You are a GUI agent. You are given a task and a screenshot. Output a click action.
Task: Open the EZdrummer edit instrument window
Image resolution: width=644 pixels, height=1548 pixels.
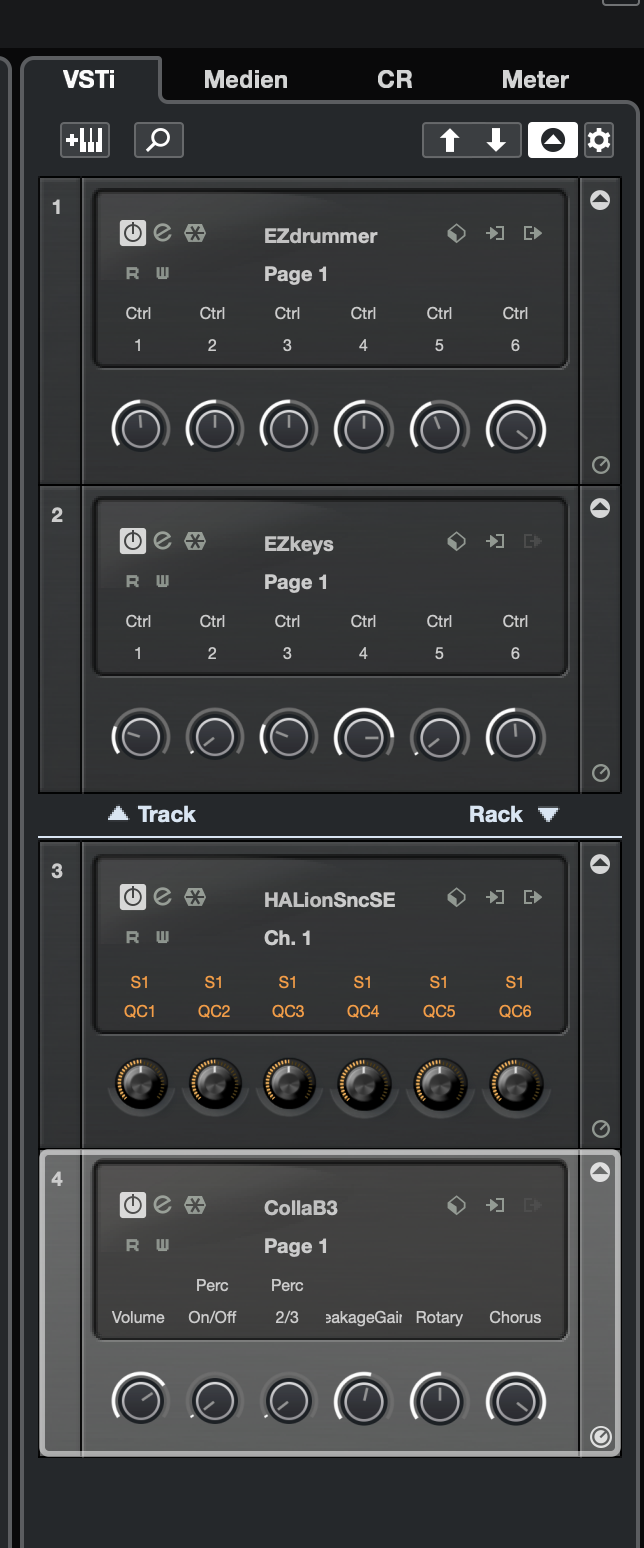163,233
